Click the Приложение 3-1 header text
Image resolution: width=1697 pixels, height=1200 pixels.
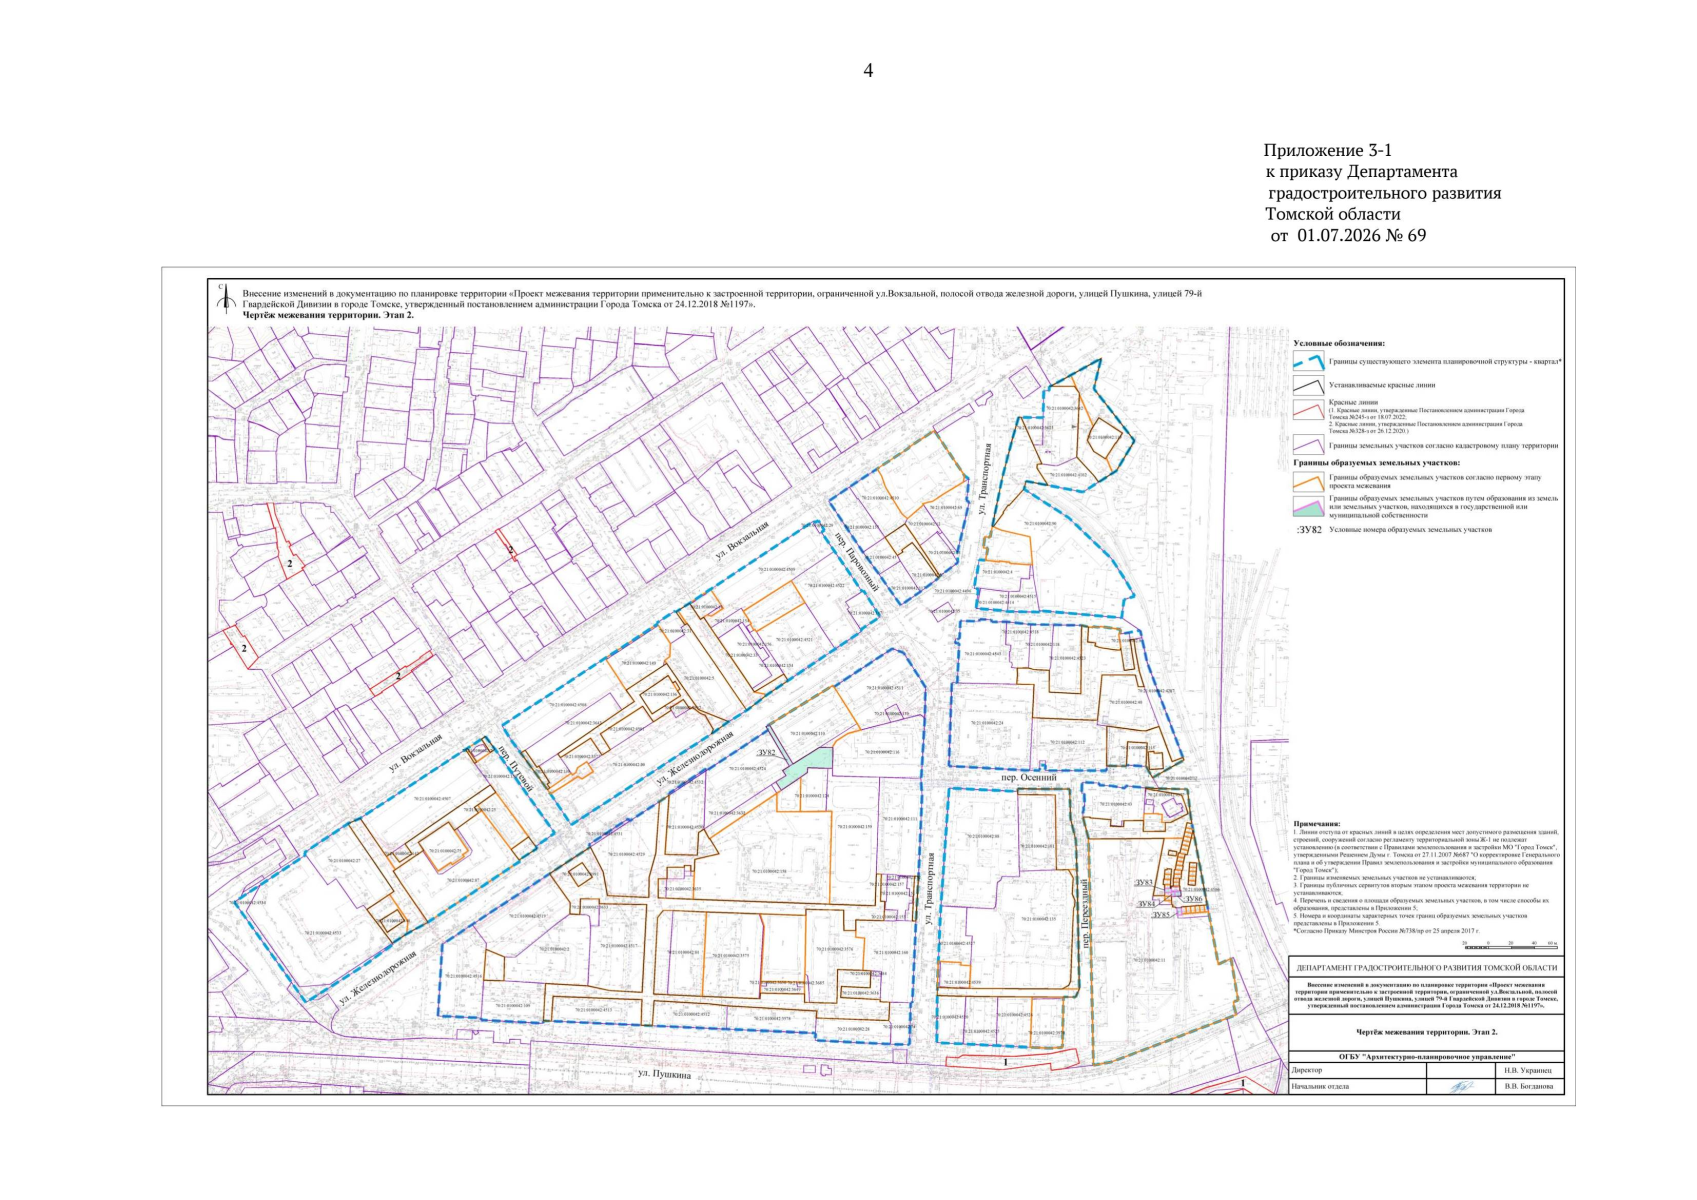[x=1327, y=151]
